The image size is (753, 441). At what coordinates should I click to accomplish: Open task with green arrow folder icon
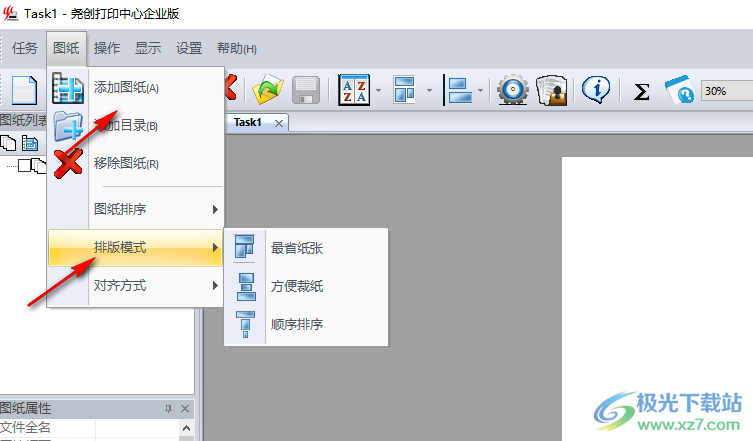click(268, 89)
